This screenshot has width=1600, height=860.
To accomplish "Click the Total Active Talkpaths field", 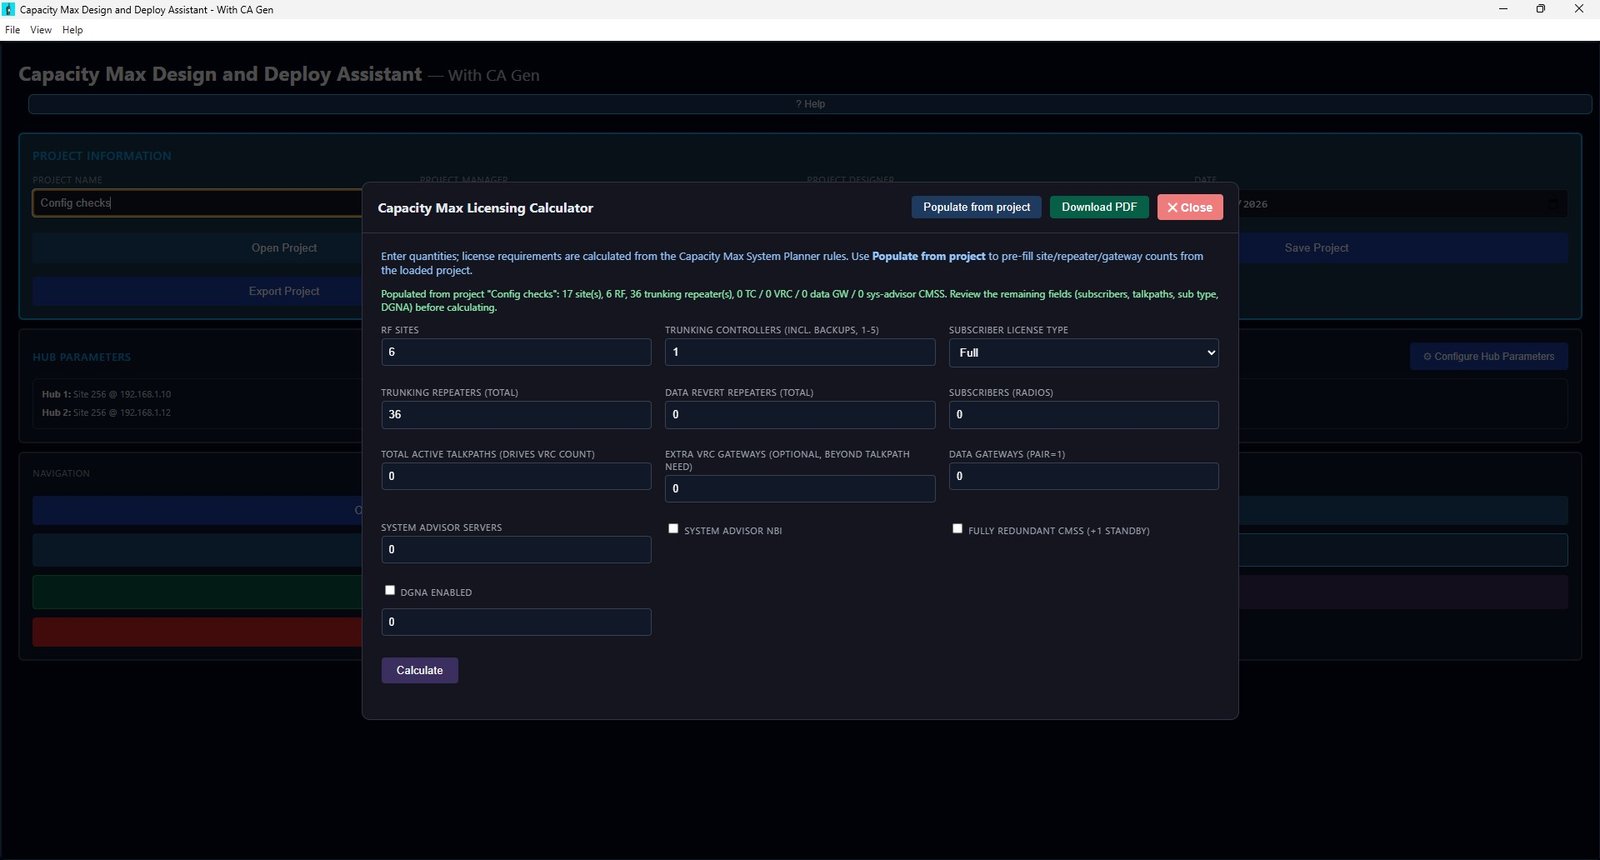I will 516,476.
